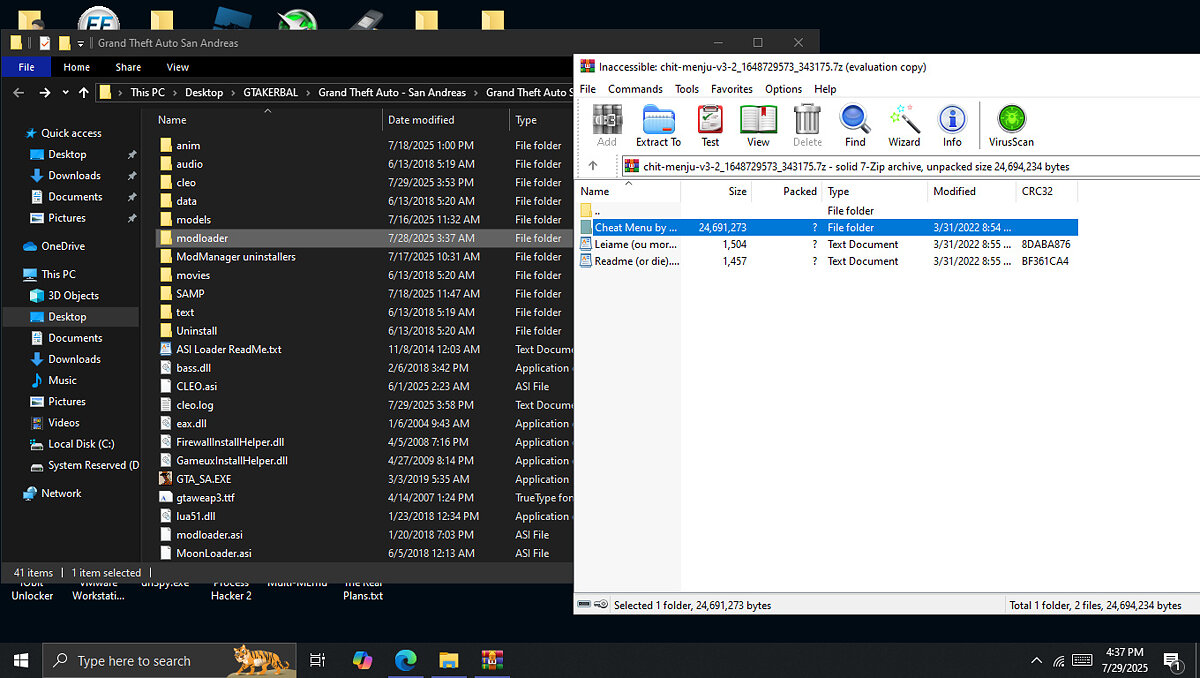1200x678 pixels.
Task: Open the Favorites menu in WinRAR
Action: pos(732,89)
